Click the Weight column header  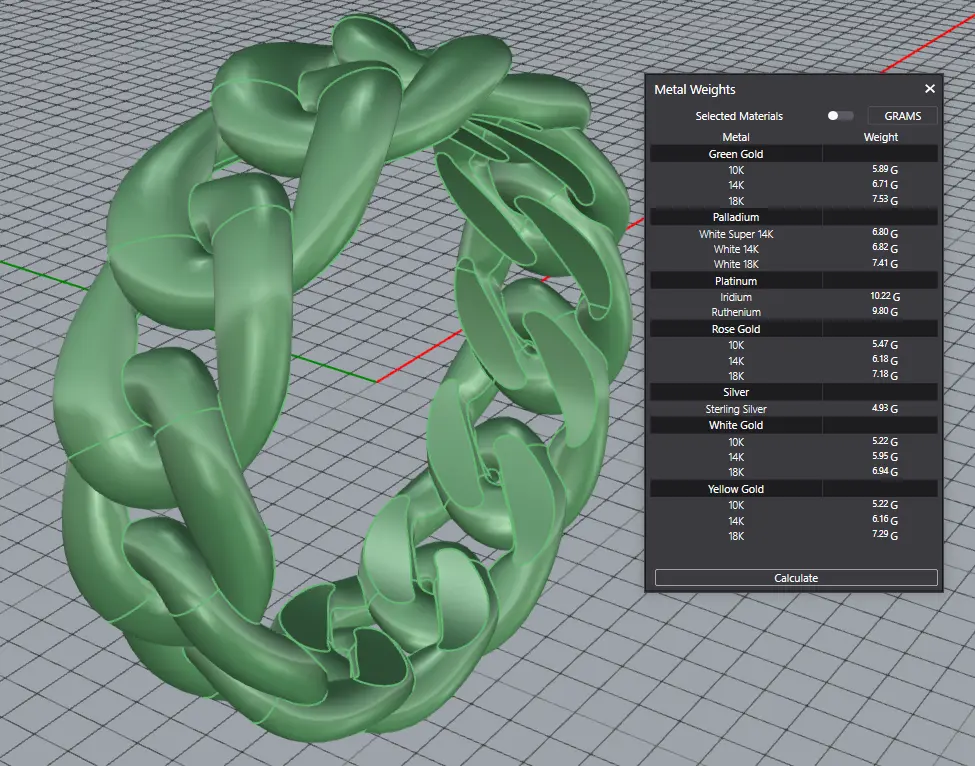point(880,137)
